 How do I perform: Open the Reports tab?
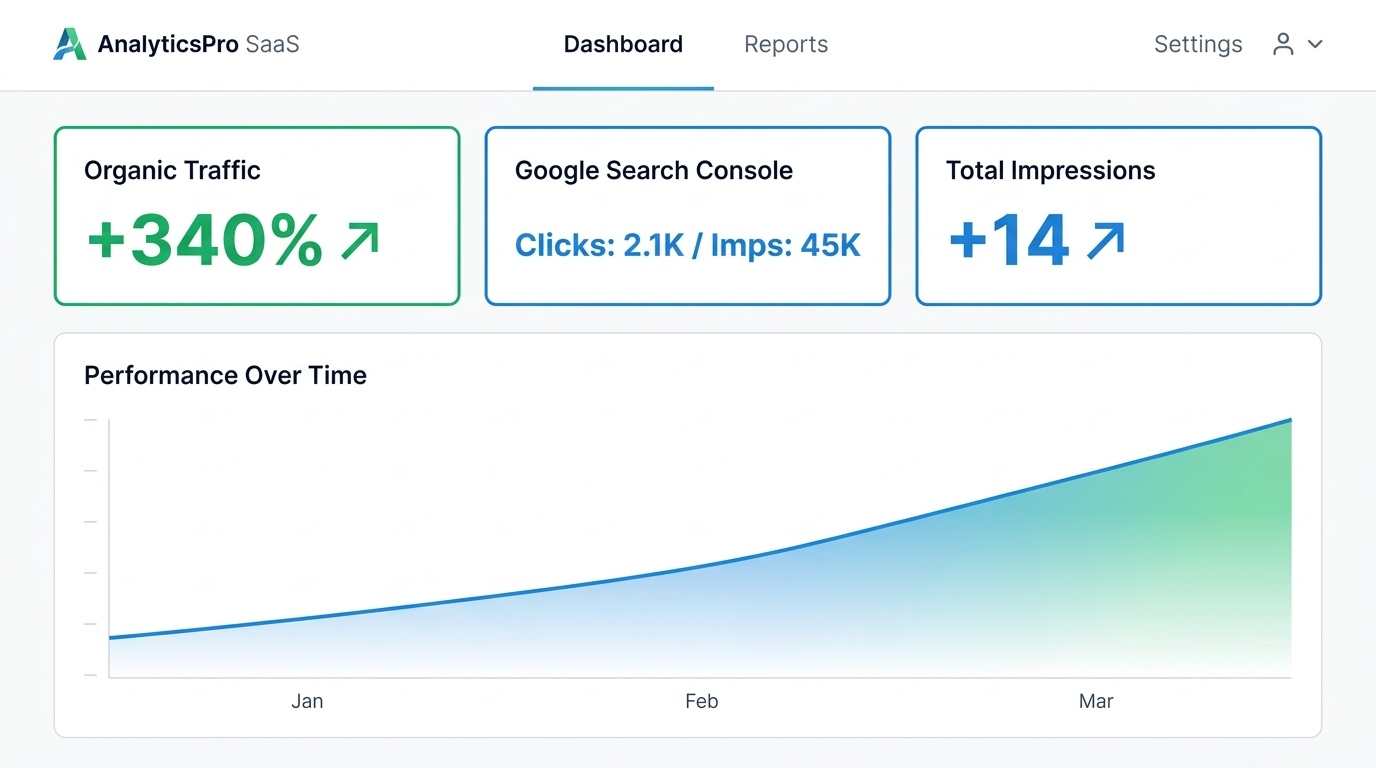786,44
